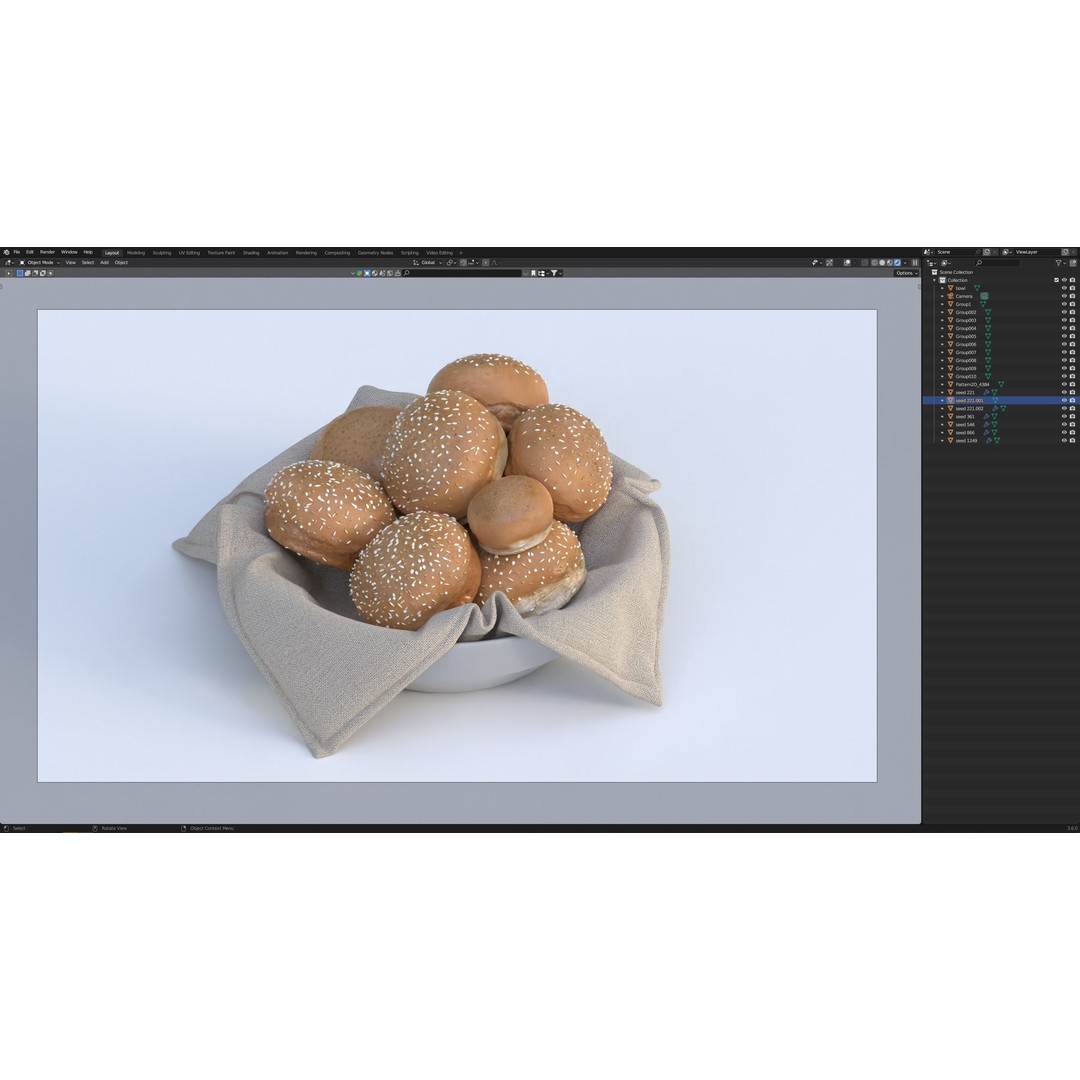Disable camera render visibility for seed 1249
This screenshot has height=1080, width=1080.
pos(1072,441)
